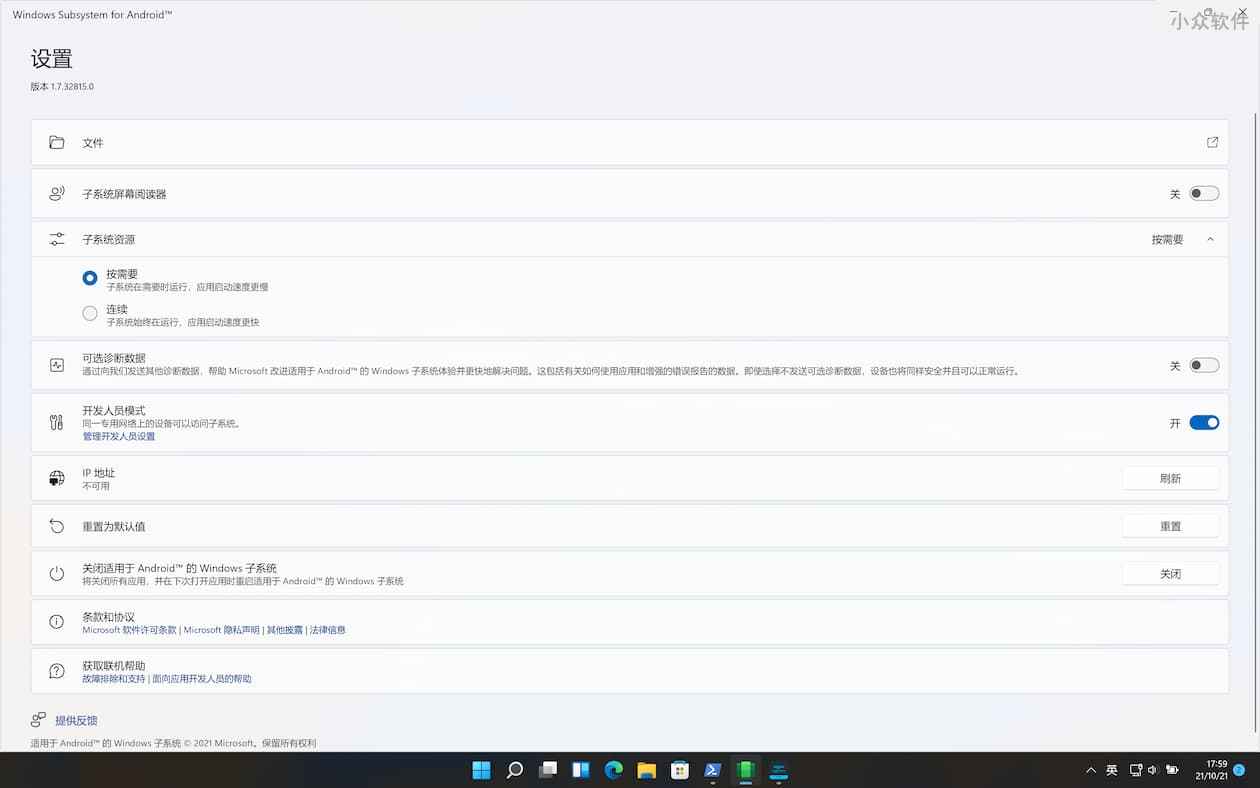Open Microsoft 隐私声明 link
Screen dimensions: 1260x788
222,630
